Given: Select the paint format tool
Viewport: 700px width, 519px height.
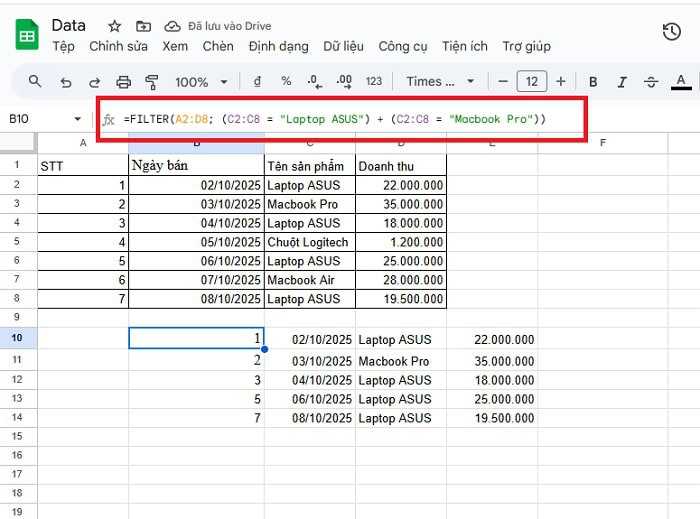Looking at the screenshot, I should point(152,82).
